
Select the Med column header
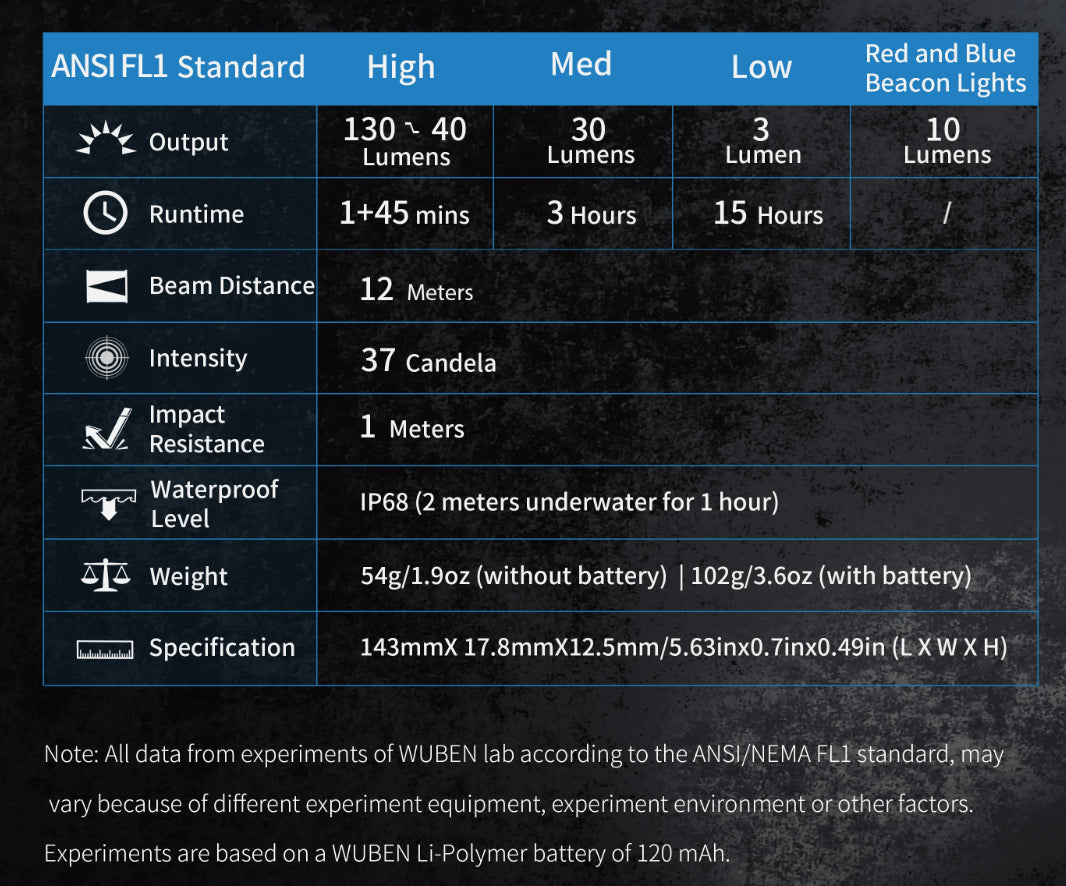coord(580,65)
